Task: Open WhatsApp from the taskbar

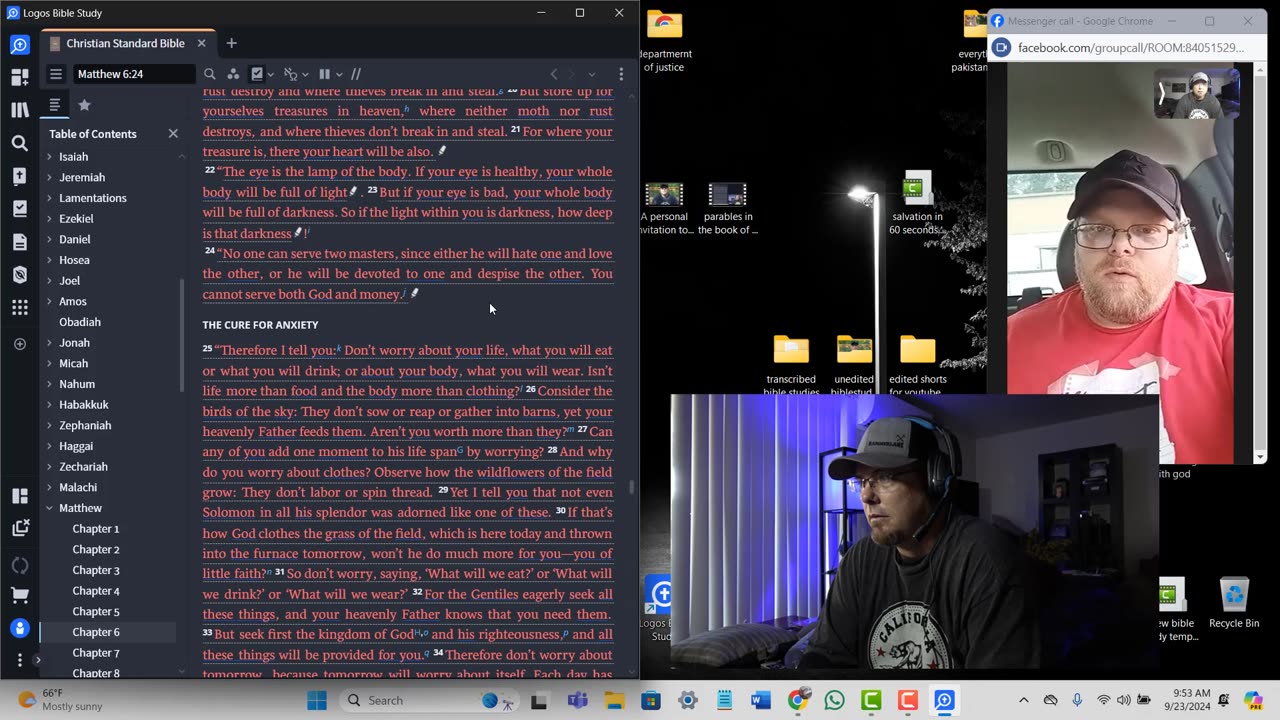Action: (834, 700)
